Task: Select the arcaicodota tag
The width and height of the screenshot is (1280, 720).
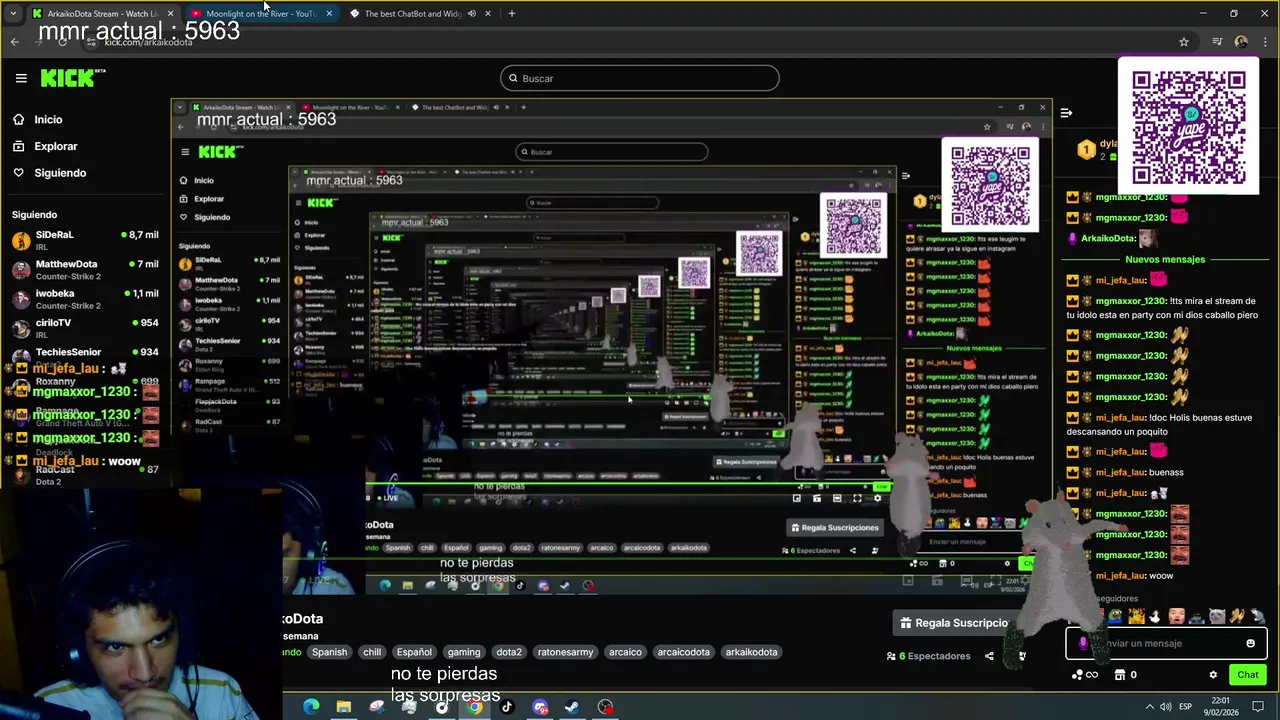Action: click(683, 652)
